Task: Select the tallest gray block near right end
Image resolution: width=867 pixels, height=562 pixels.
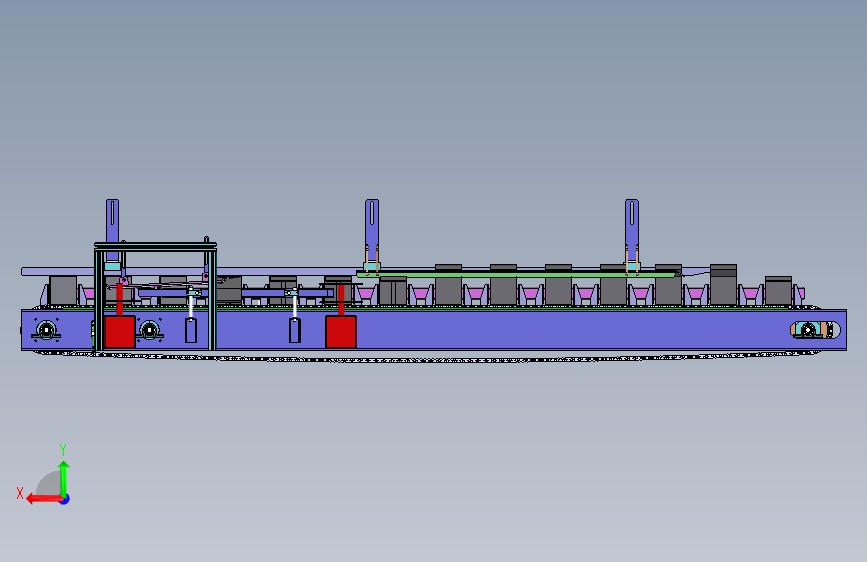Action: [x=723, y=285]
